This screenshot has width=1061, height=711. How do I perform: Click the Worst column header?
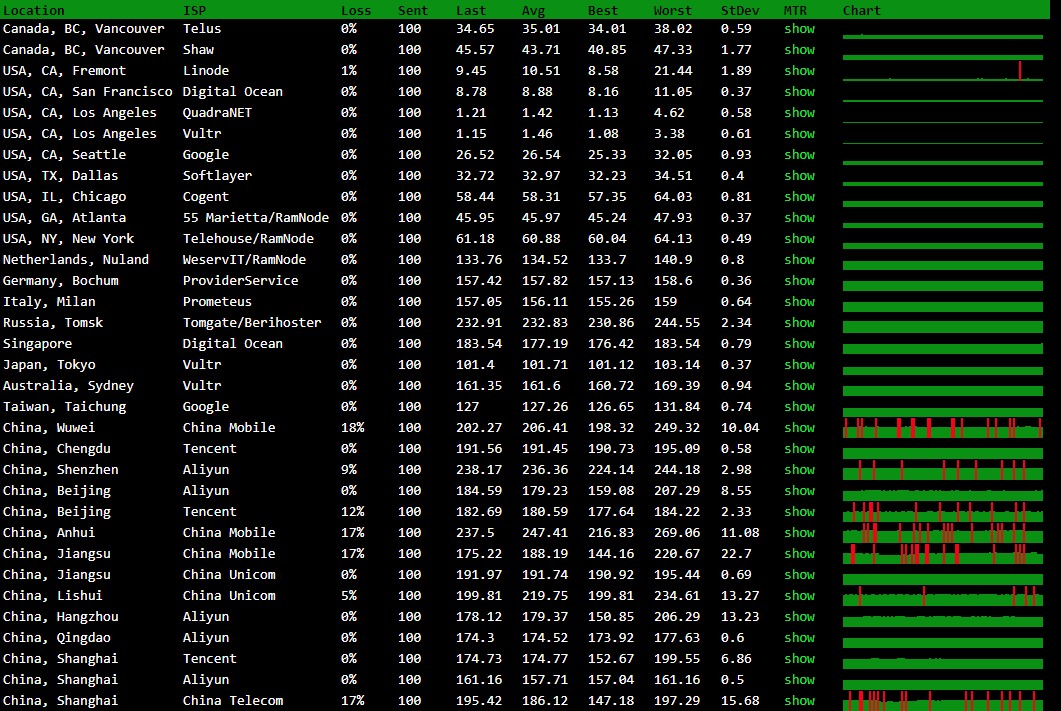672,10
